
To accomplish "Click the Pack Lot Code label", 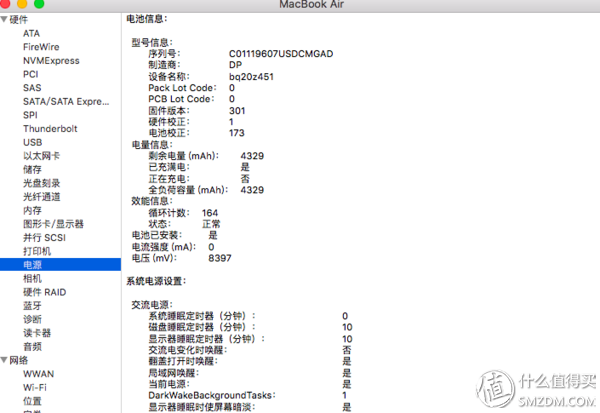I will [182, 88].
